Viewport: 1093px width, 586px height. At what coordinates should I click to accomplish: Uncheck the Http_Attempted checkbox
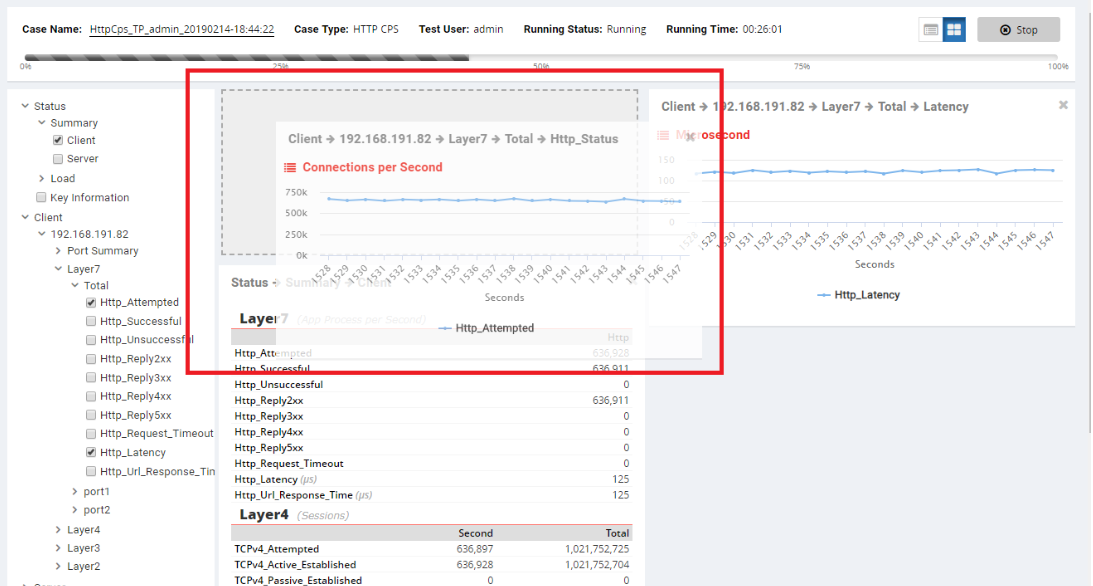point(91,302)
